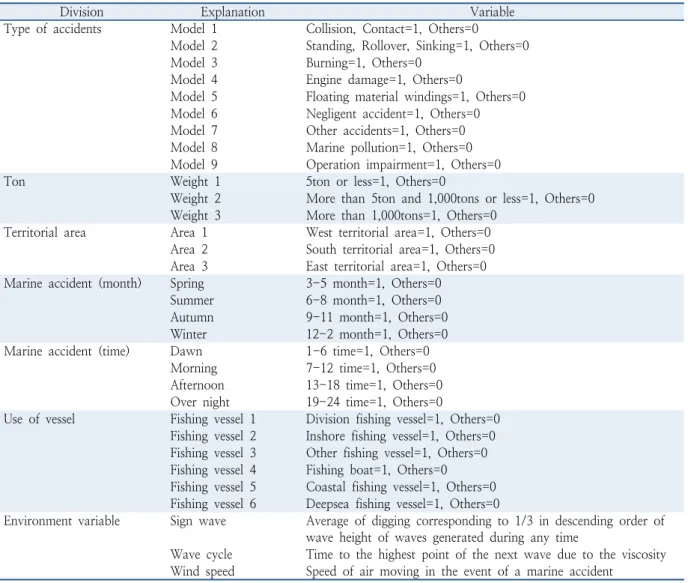The image size is (688, 583).
Task: Select the 'Model 5' cell
Action: click(x=194, y=97)
